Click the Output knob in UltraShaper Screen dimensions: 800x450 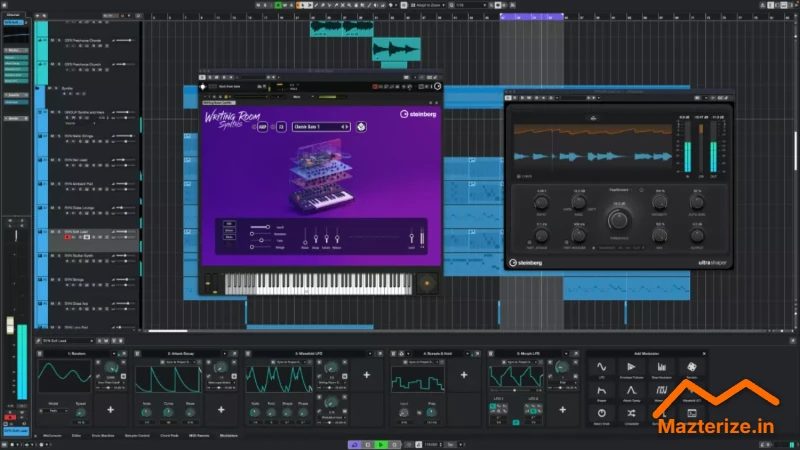[x=697, y=236]
